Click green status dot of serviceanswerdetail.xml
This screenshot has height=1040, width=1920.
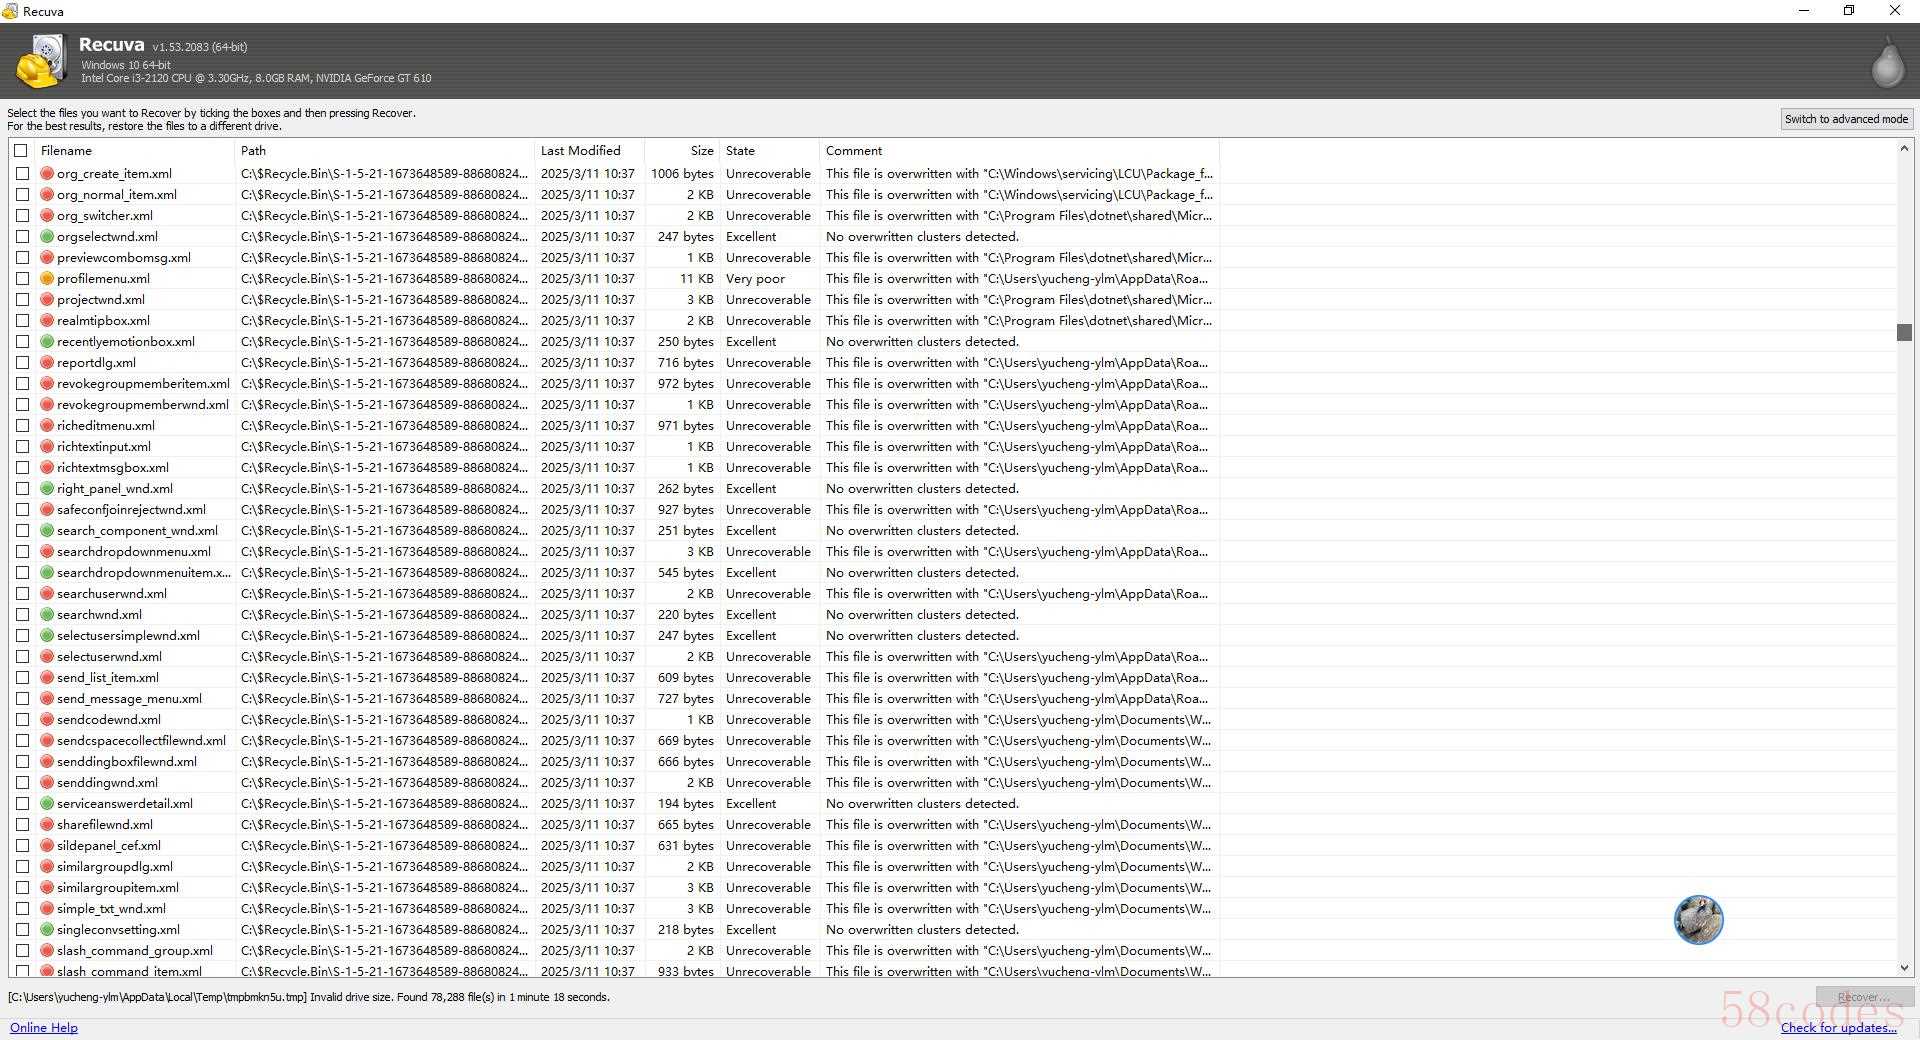47,804
